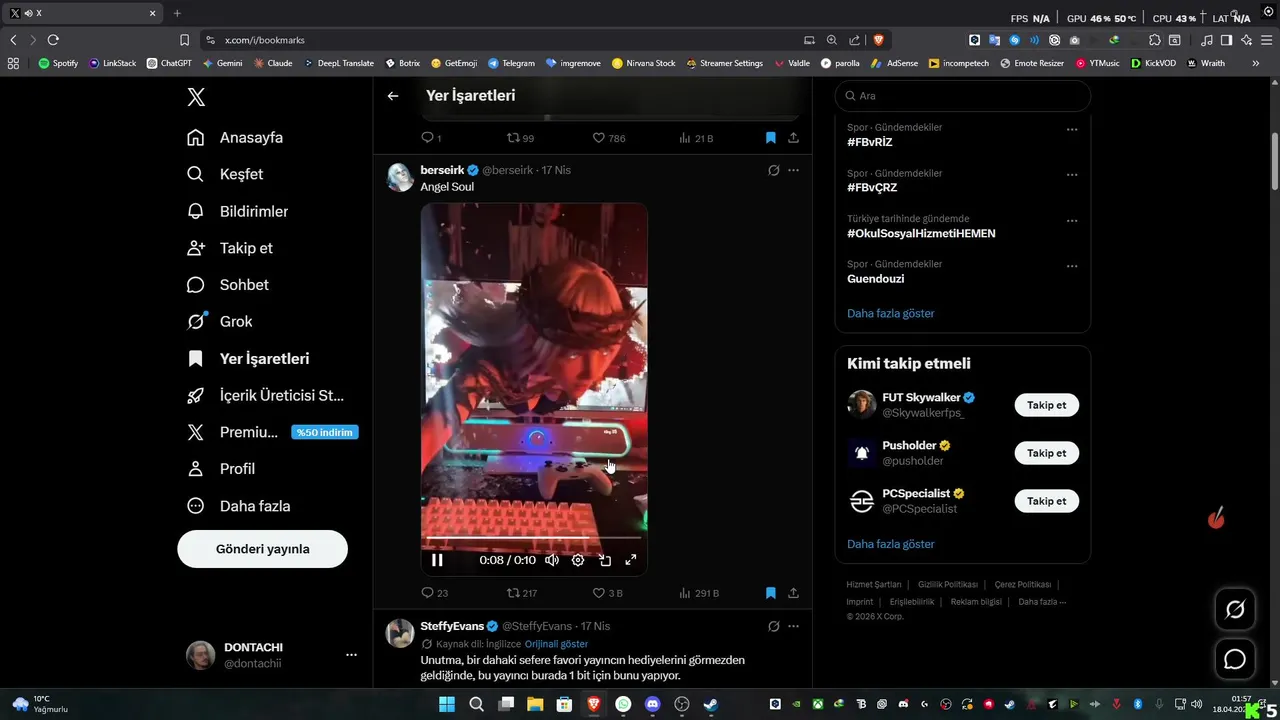Open more options on berseirk's post

[793, 170]
